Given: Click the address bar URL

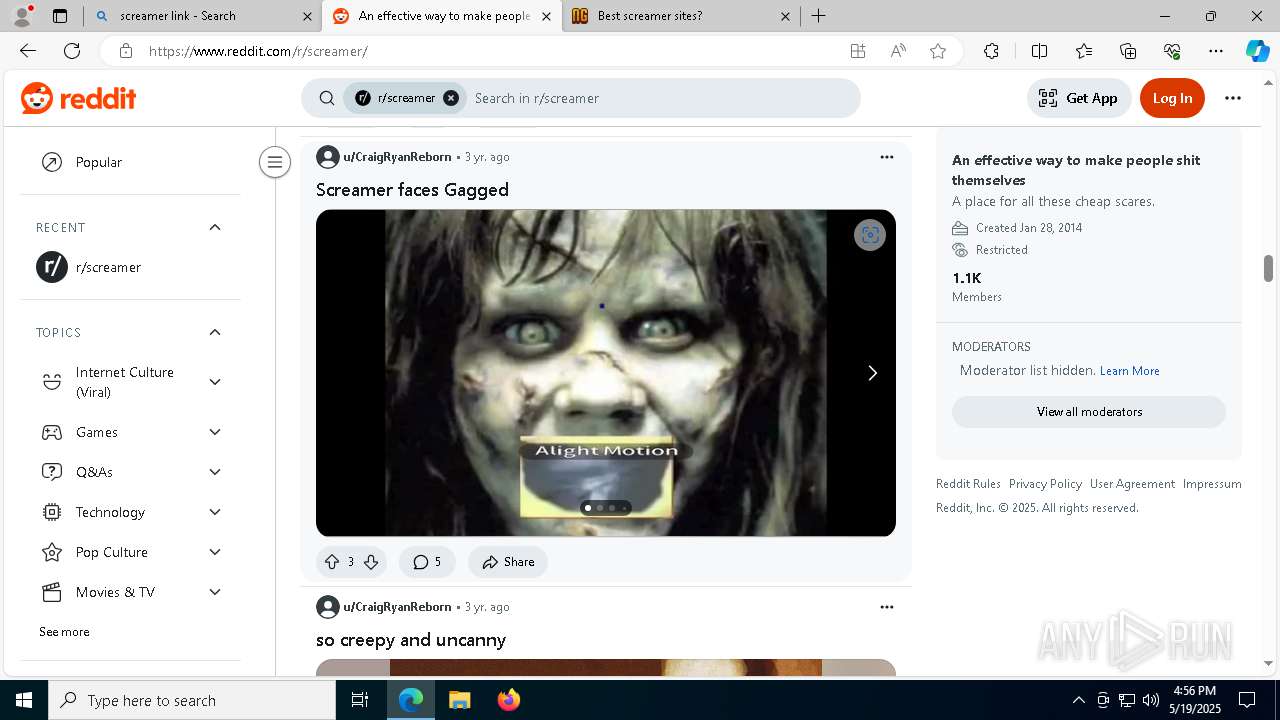Looking at the screenshot, I should coord(258,51).
